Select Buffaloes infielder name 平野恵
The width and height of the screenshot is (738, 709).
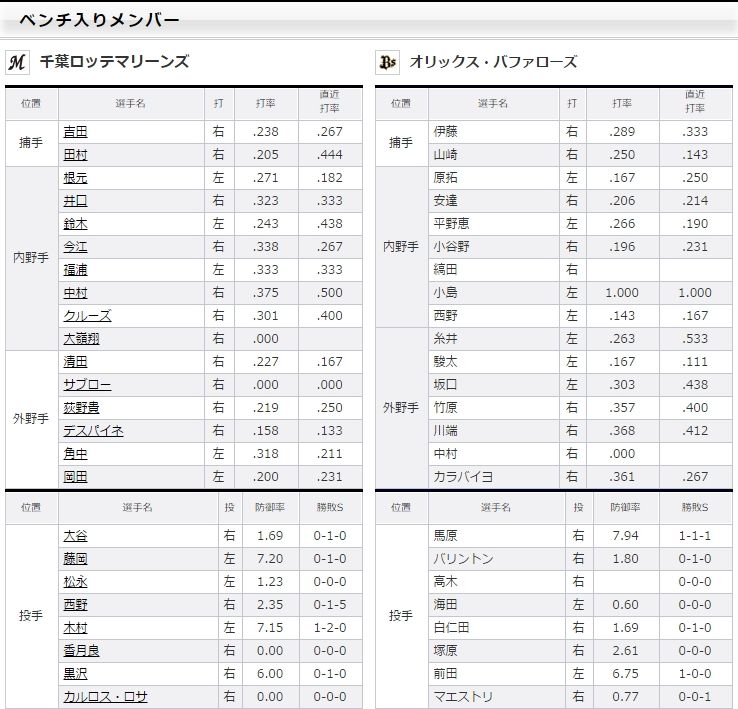[x=451, y=224]
